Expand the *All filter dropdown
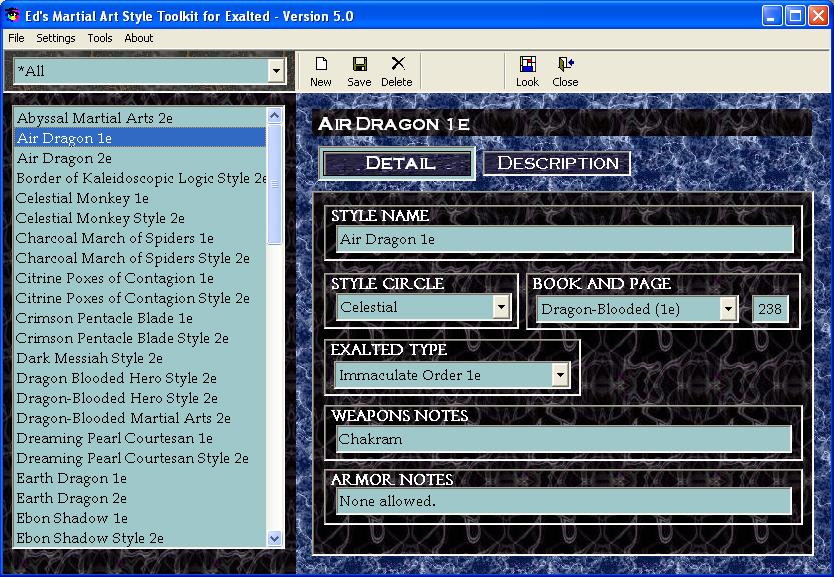The image size is (834, 577). [276, 70]
